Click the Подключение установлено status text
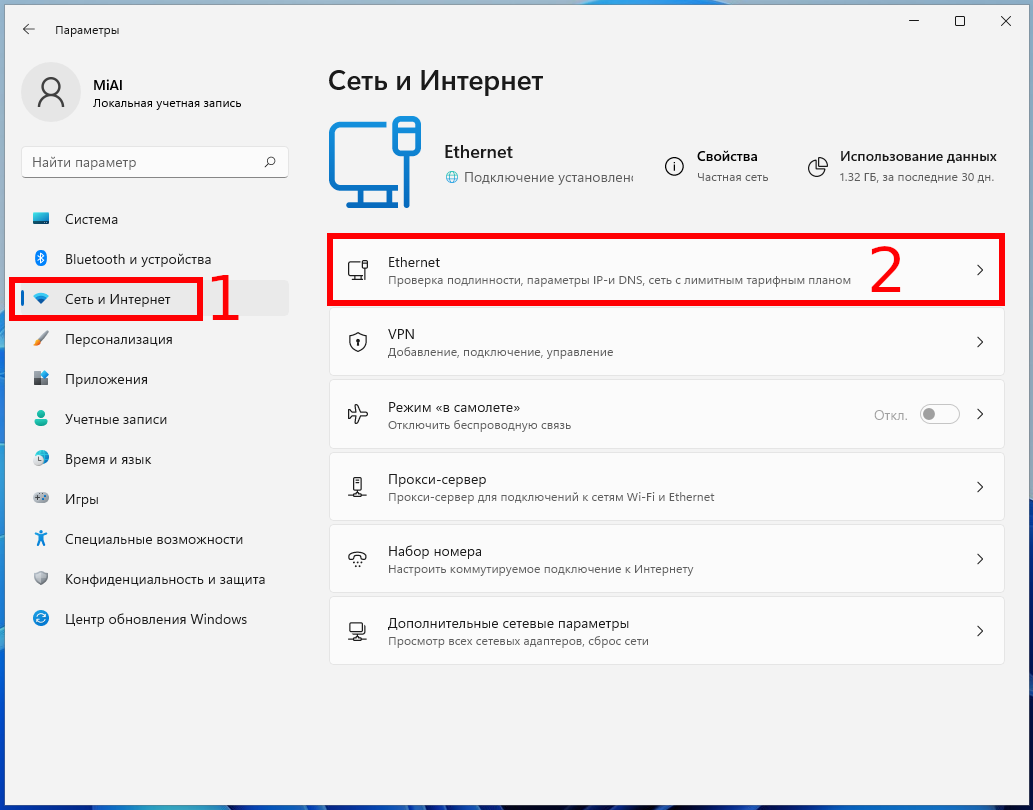Screen dimensions: 1033x810 tap(548, 177)
